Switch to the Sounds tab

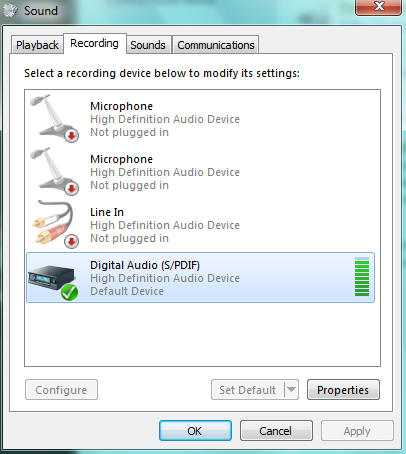[148, 45]
